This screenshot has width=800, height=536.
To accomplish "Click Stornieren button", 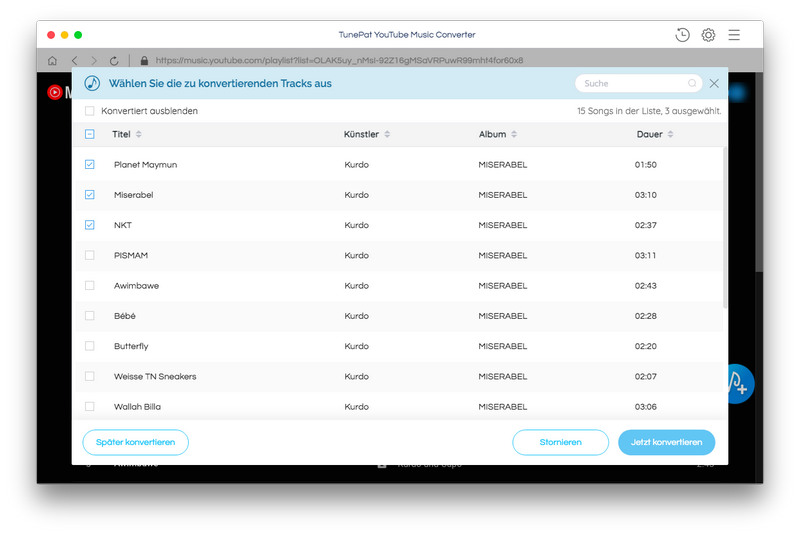I will coord(560,442).
